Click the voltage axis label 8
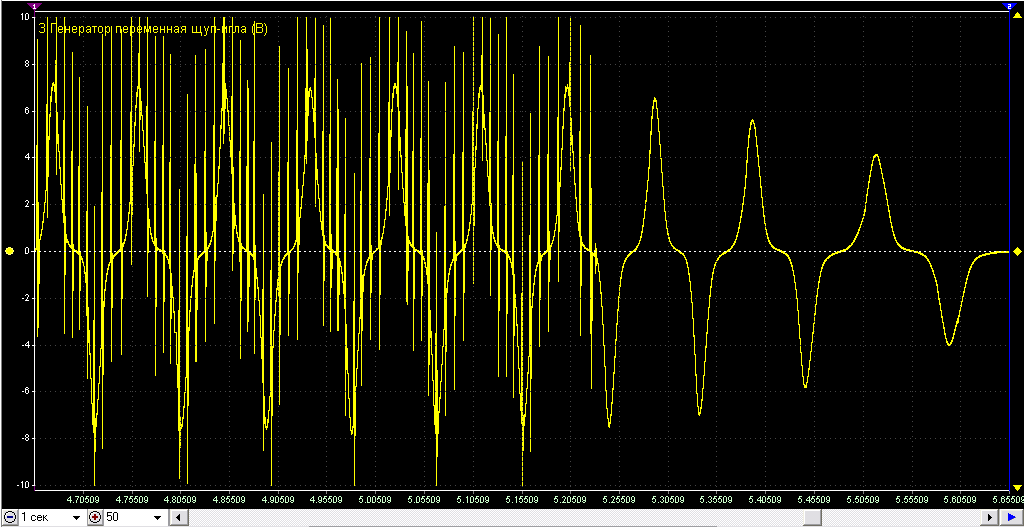The height and width of the screenshot is (527, 1024). pyautogui.click(x=26, y=64)
